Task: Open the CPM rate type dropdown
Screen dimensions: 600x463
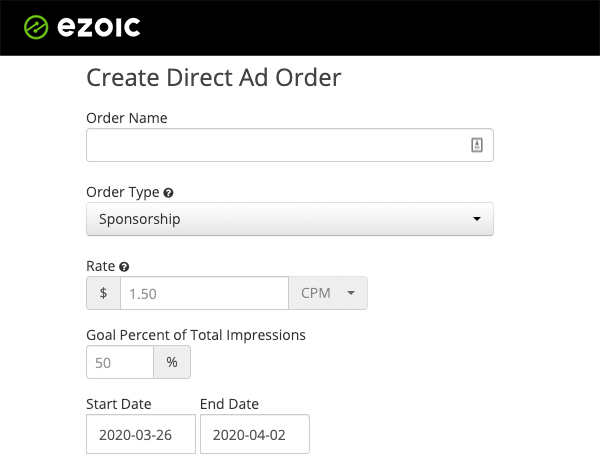Action: click(x=328, y=293)
